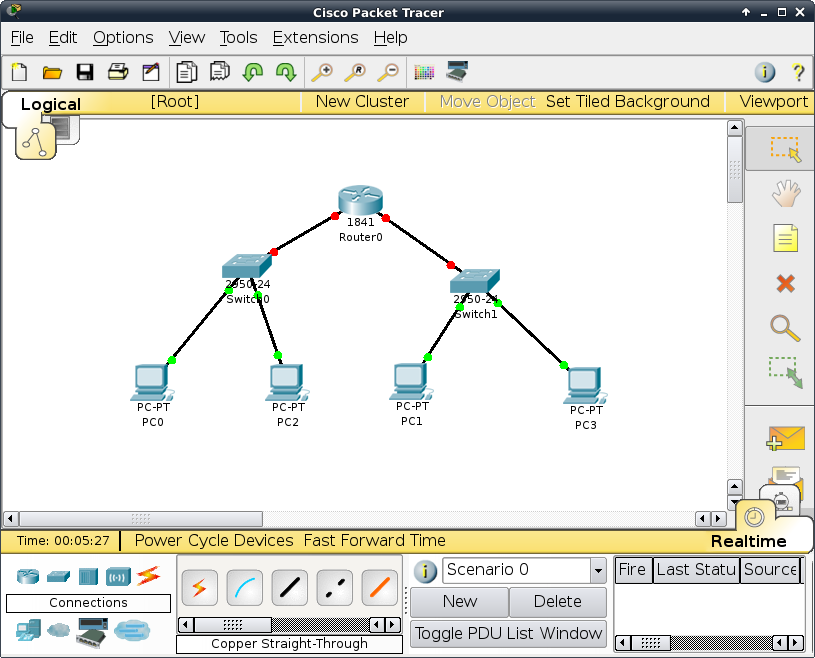The image size is (815, 658).
Task: Click the New scenario button
Action: [459, 601]
